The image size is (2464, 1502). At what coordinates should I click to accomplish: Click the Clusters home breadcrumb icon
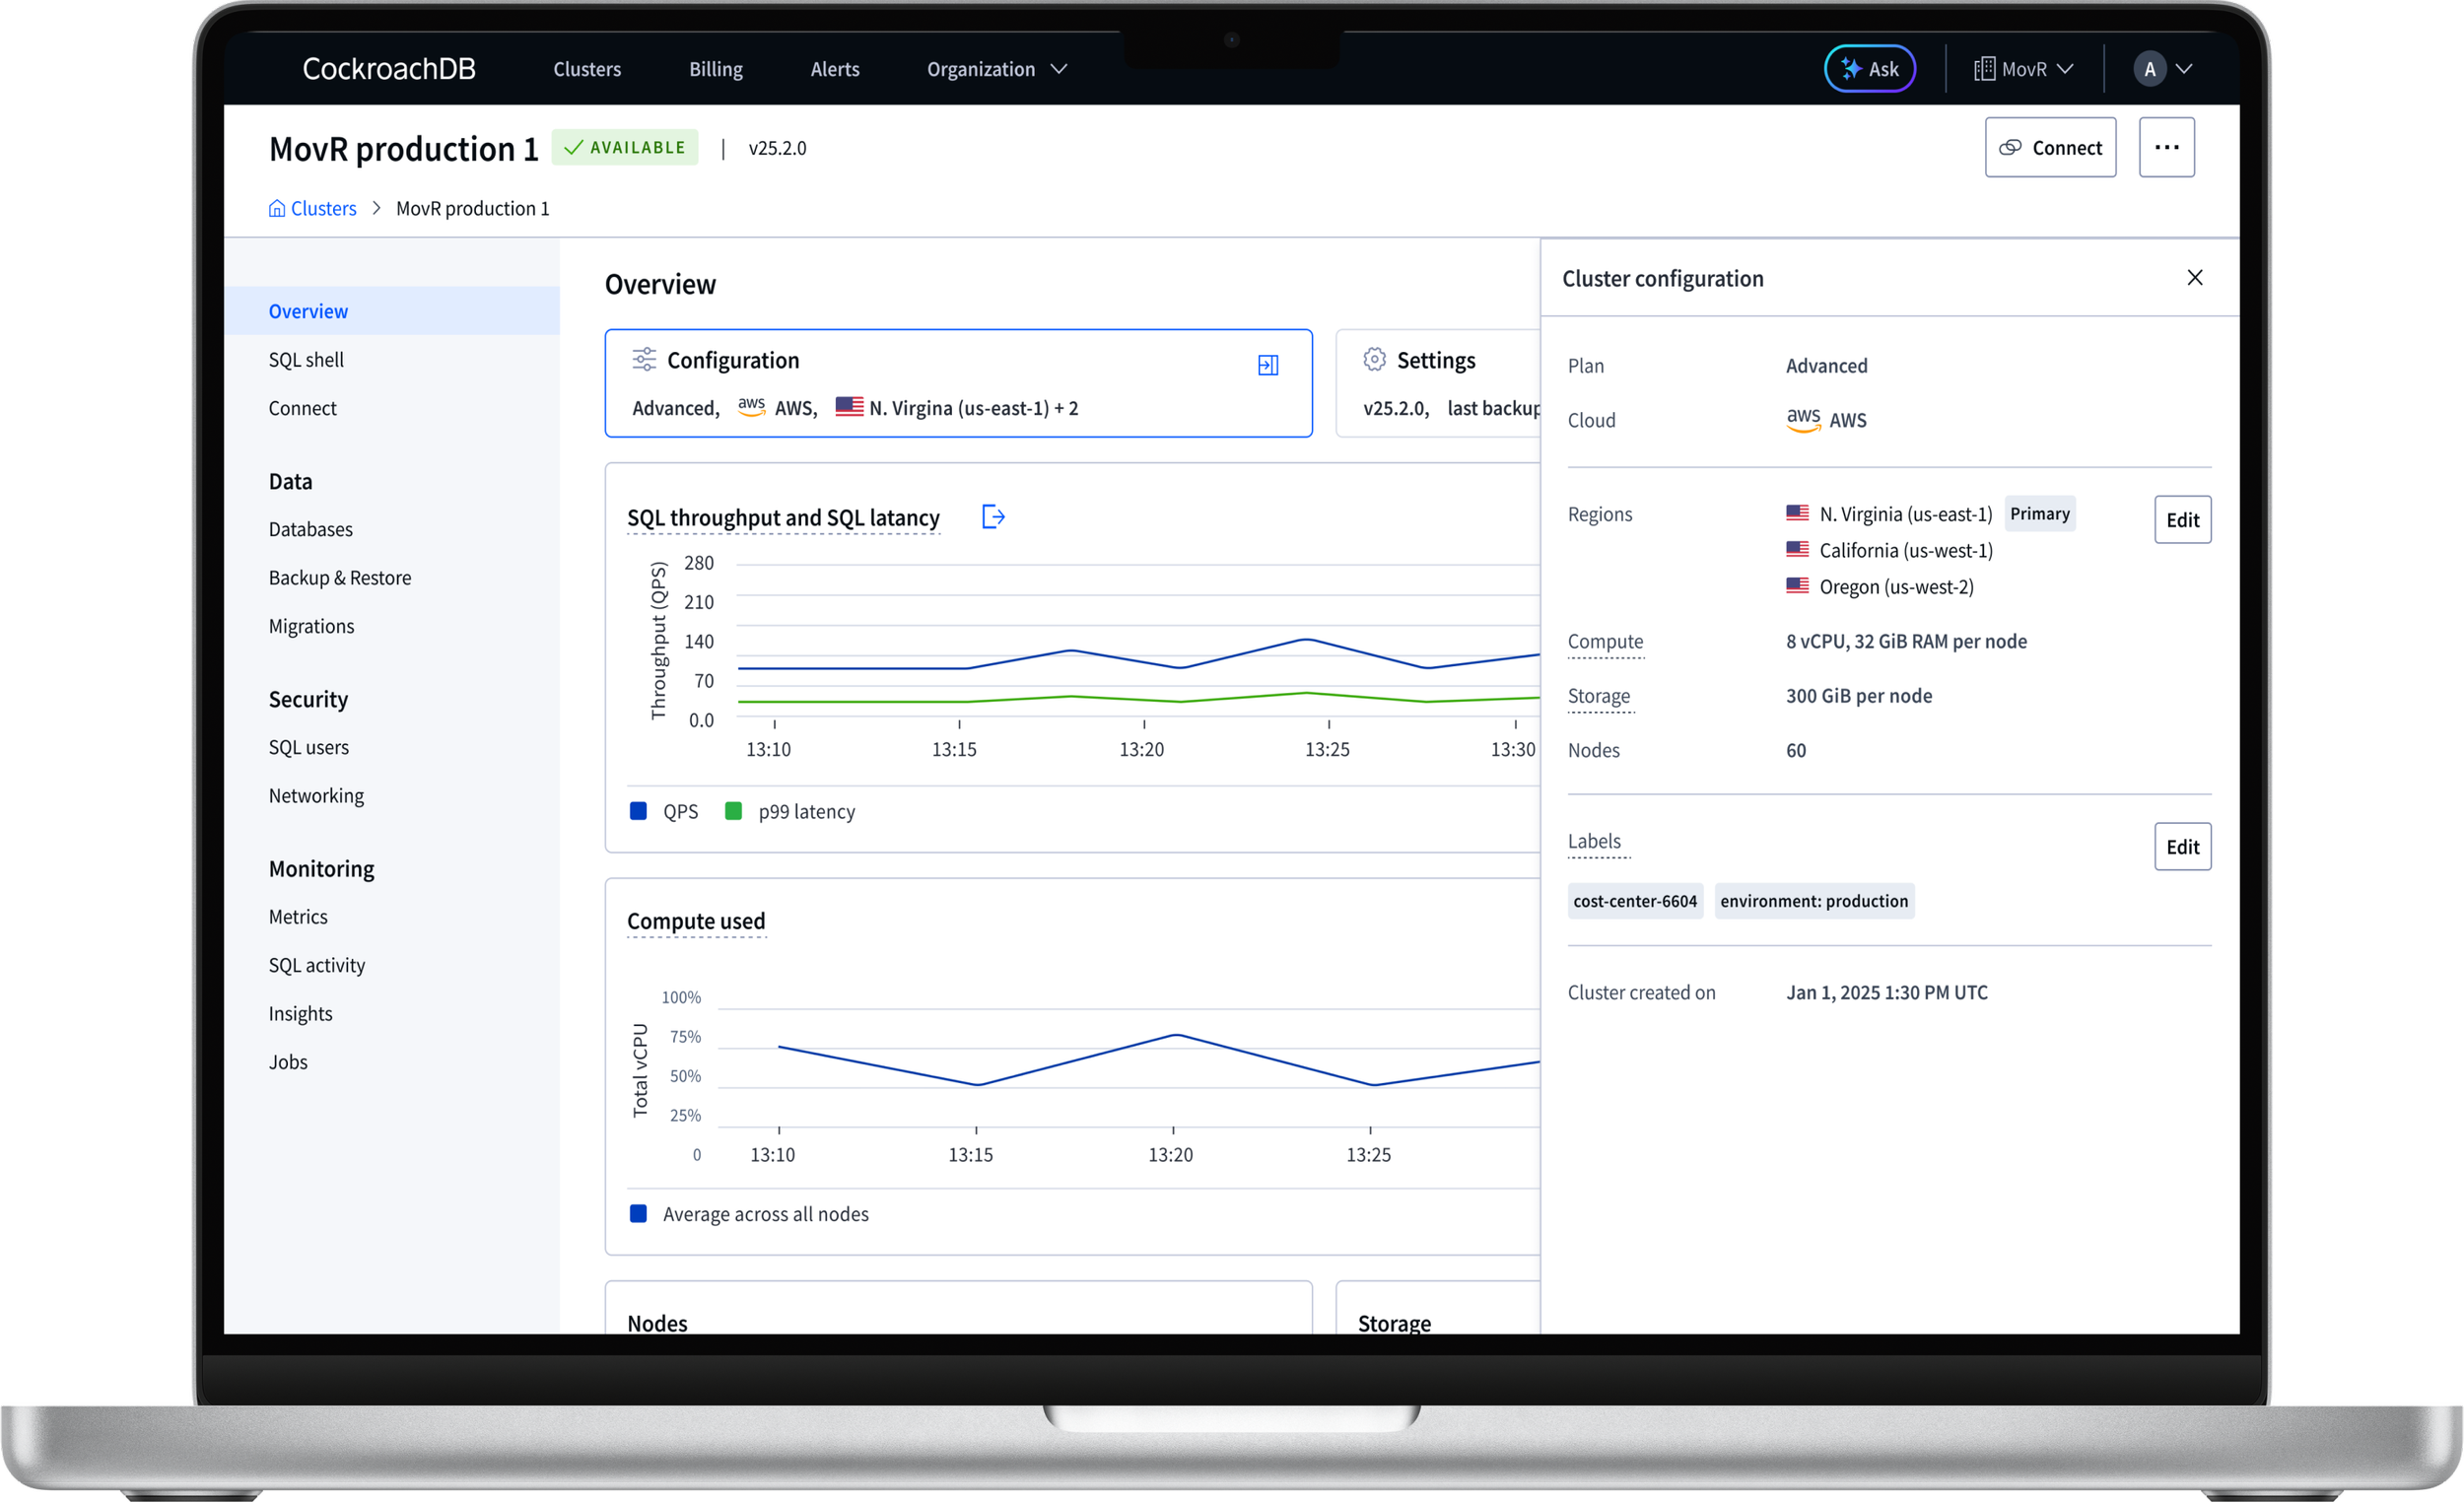point(277,208)
